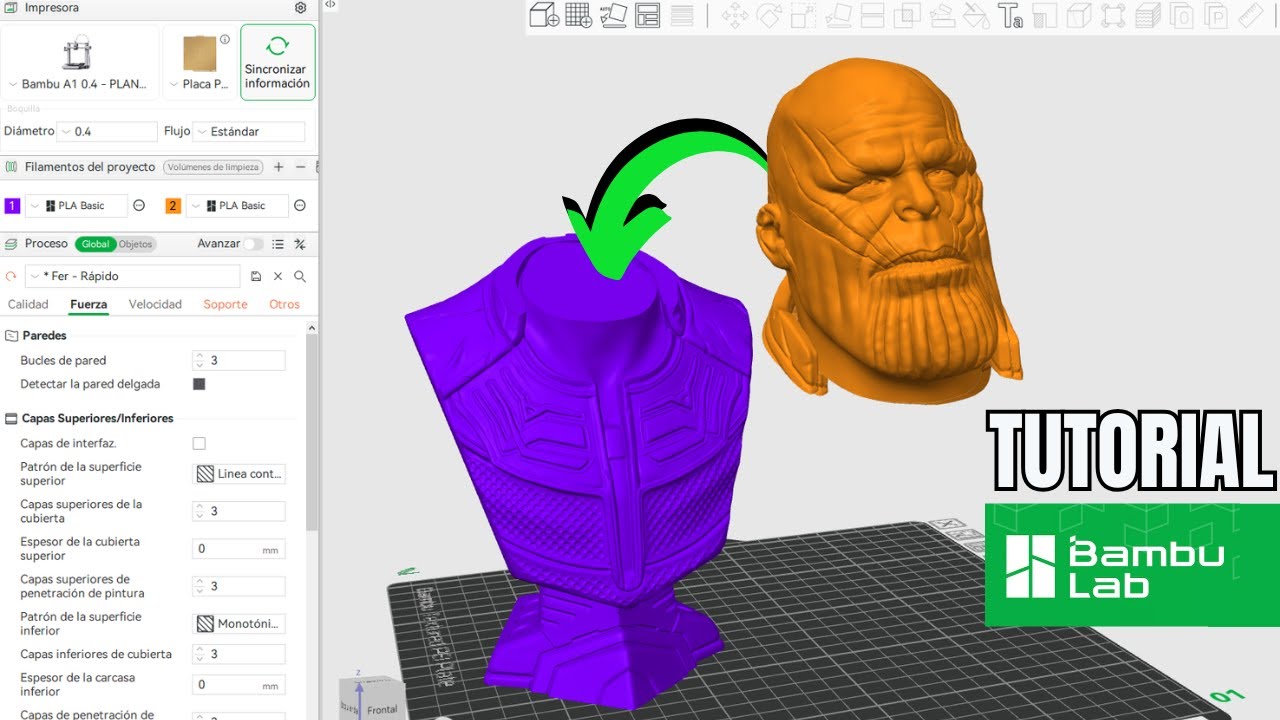Open Volúmenes de limpieza
This screenshot has height=720, width=1280.
click(213, 167)
